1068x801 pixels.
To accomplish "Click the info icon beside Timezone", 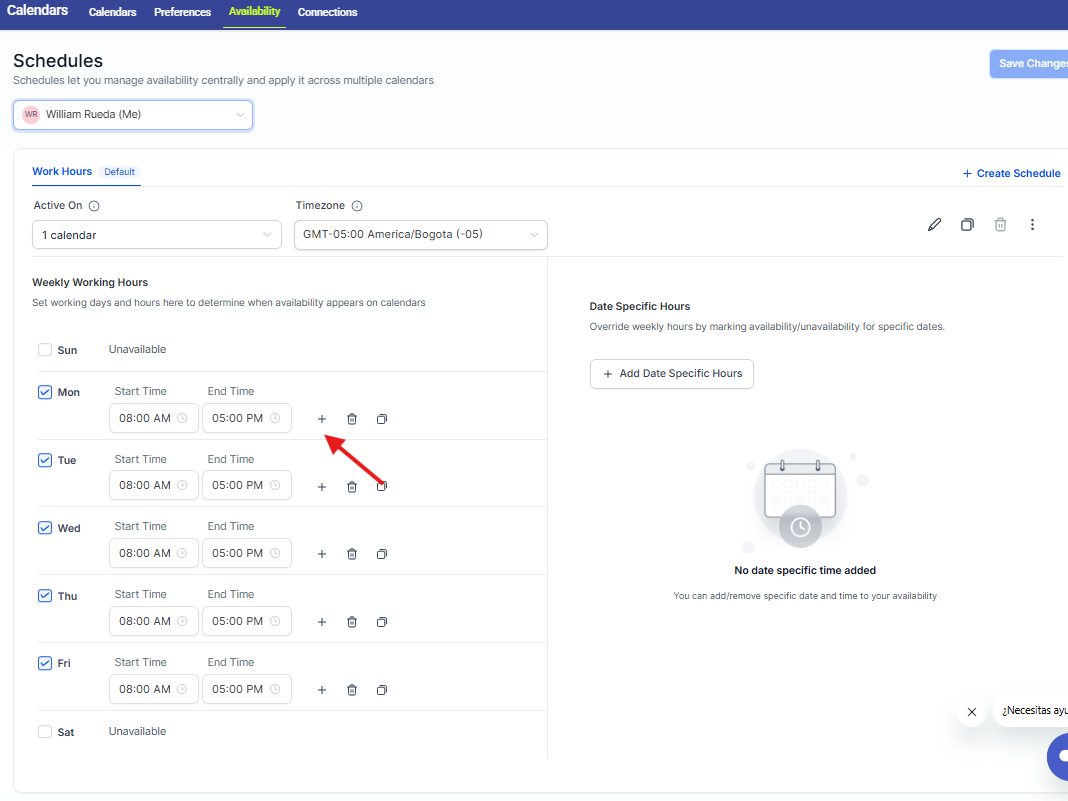I will point(357,206).
